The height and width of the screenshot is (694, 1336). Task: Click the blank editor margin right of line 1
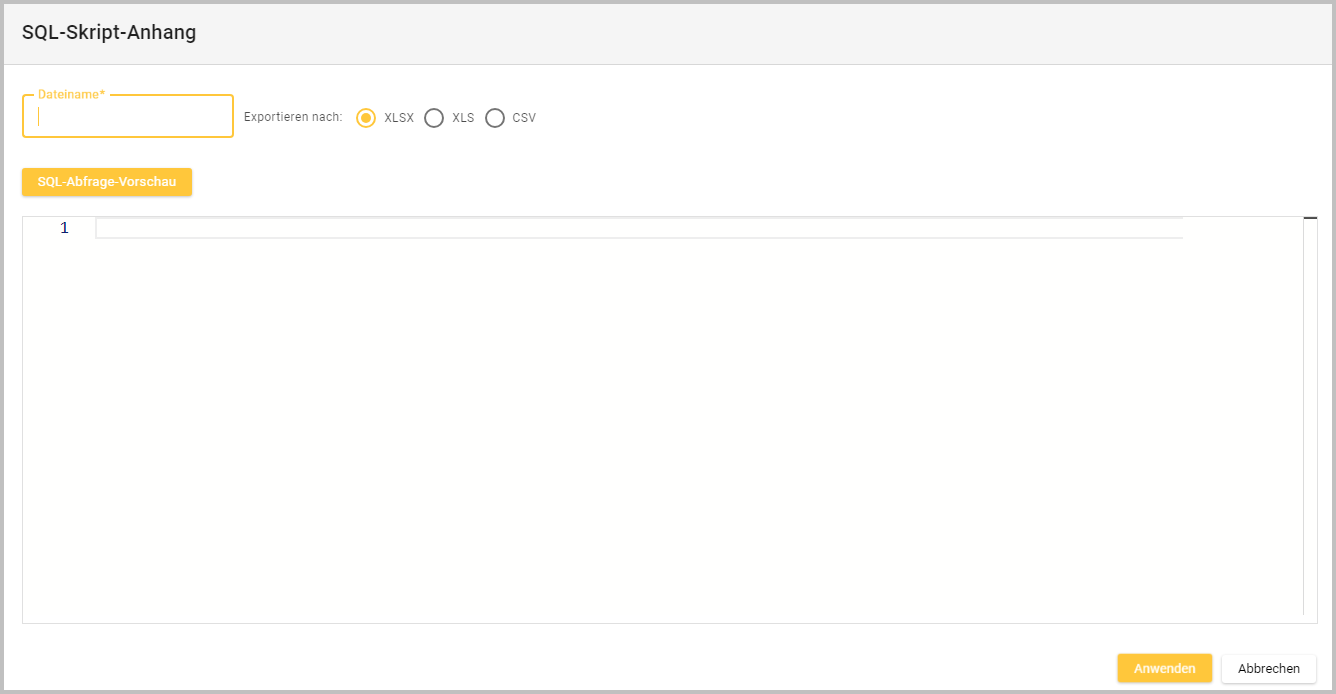pos(1240,228)
